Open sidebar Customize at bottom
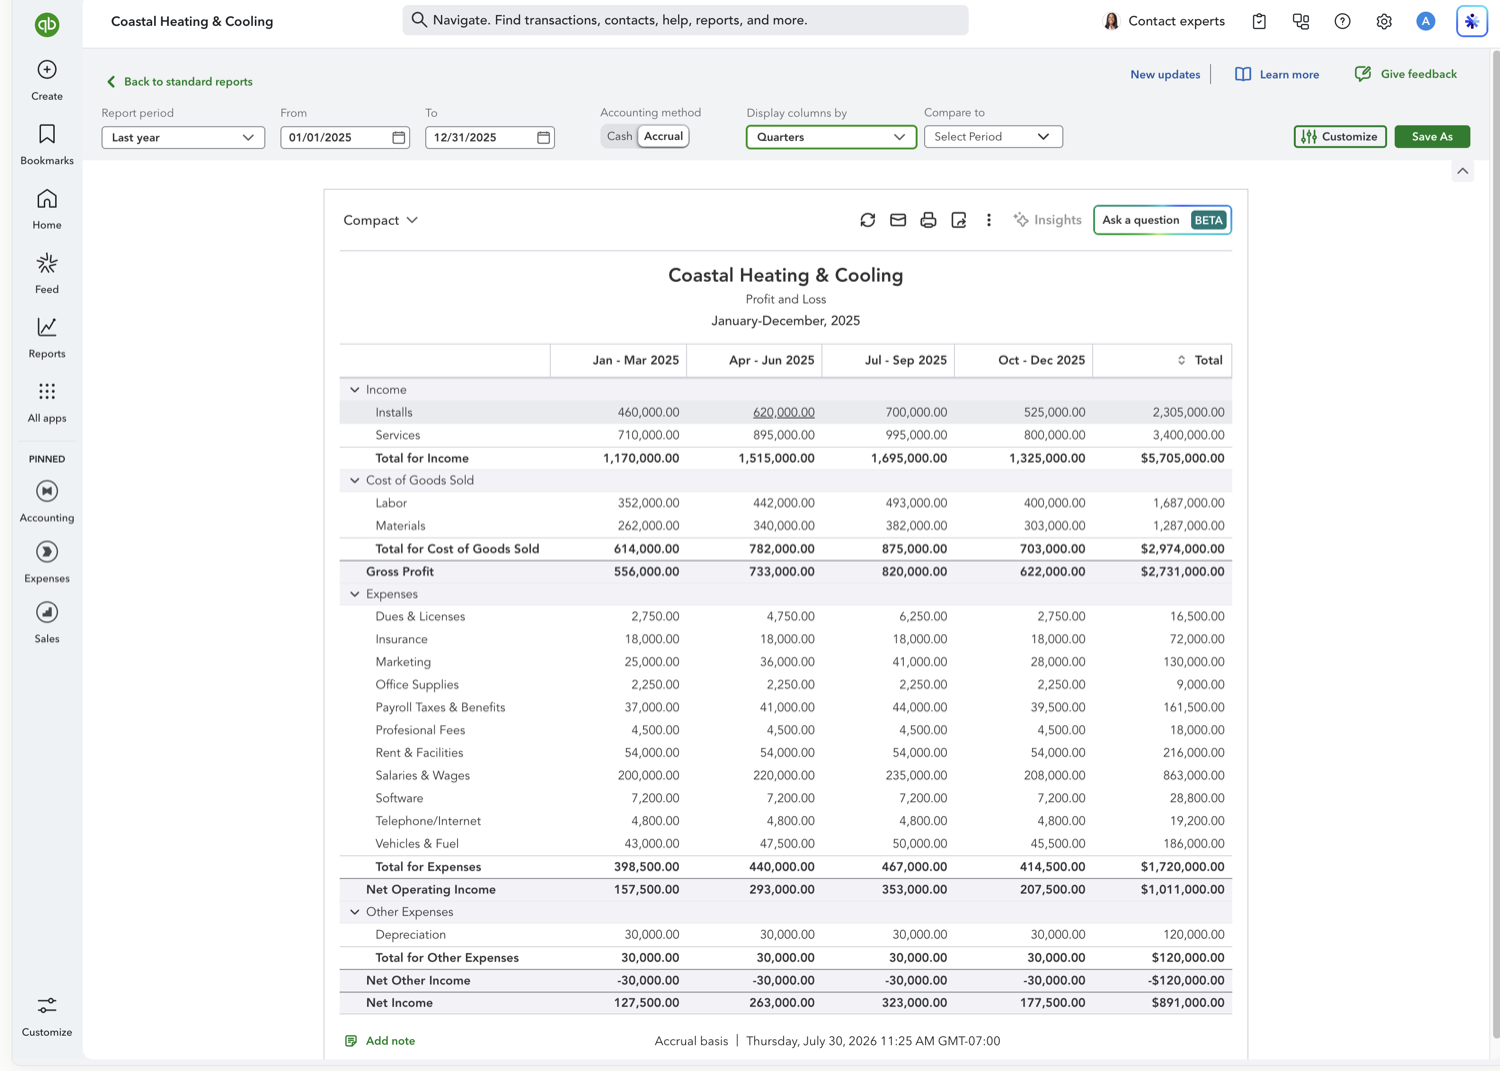 point(47,1016)
